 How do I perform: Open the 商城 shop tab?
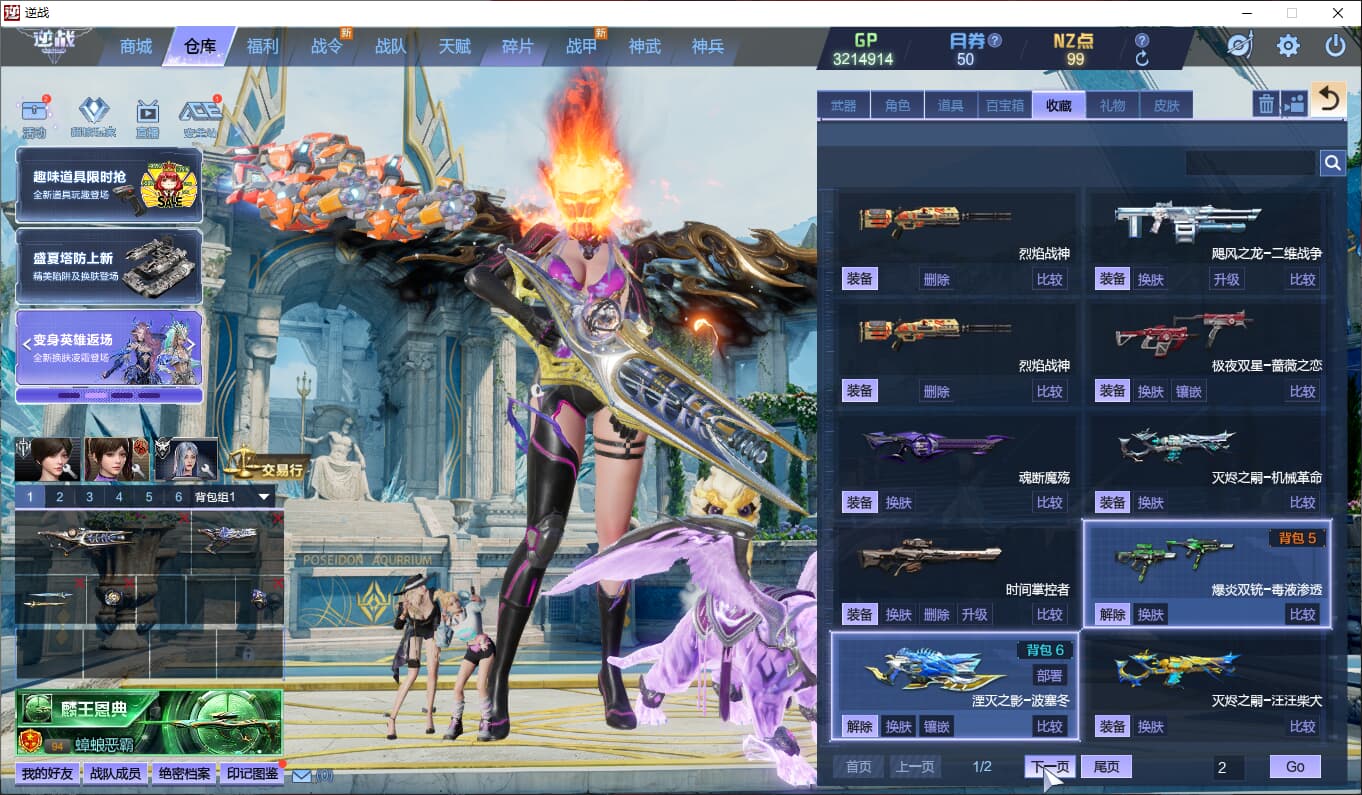pos(136,47)
